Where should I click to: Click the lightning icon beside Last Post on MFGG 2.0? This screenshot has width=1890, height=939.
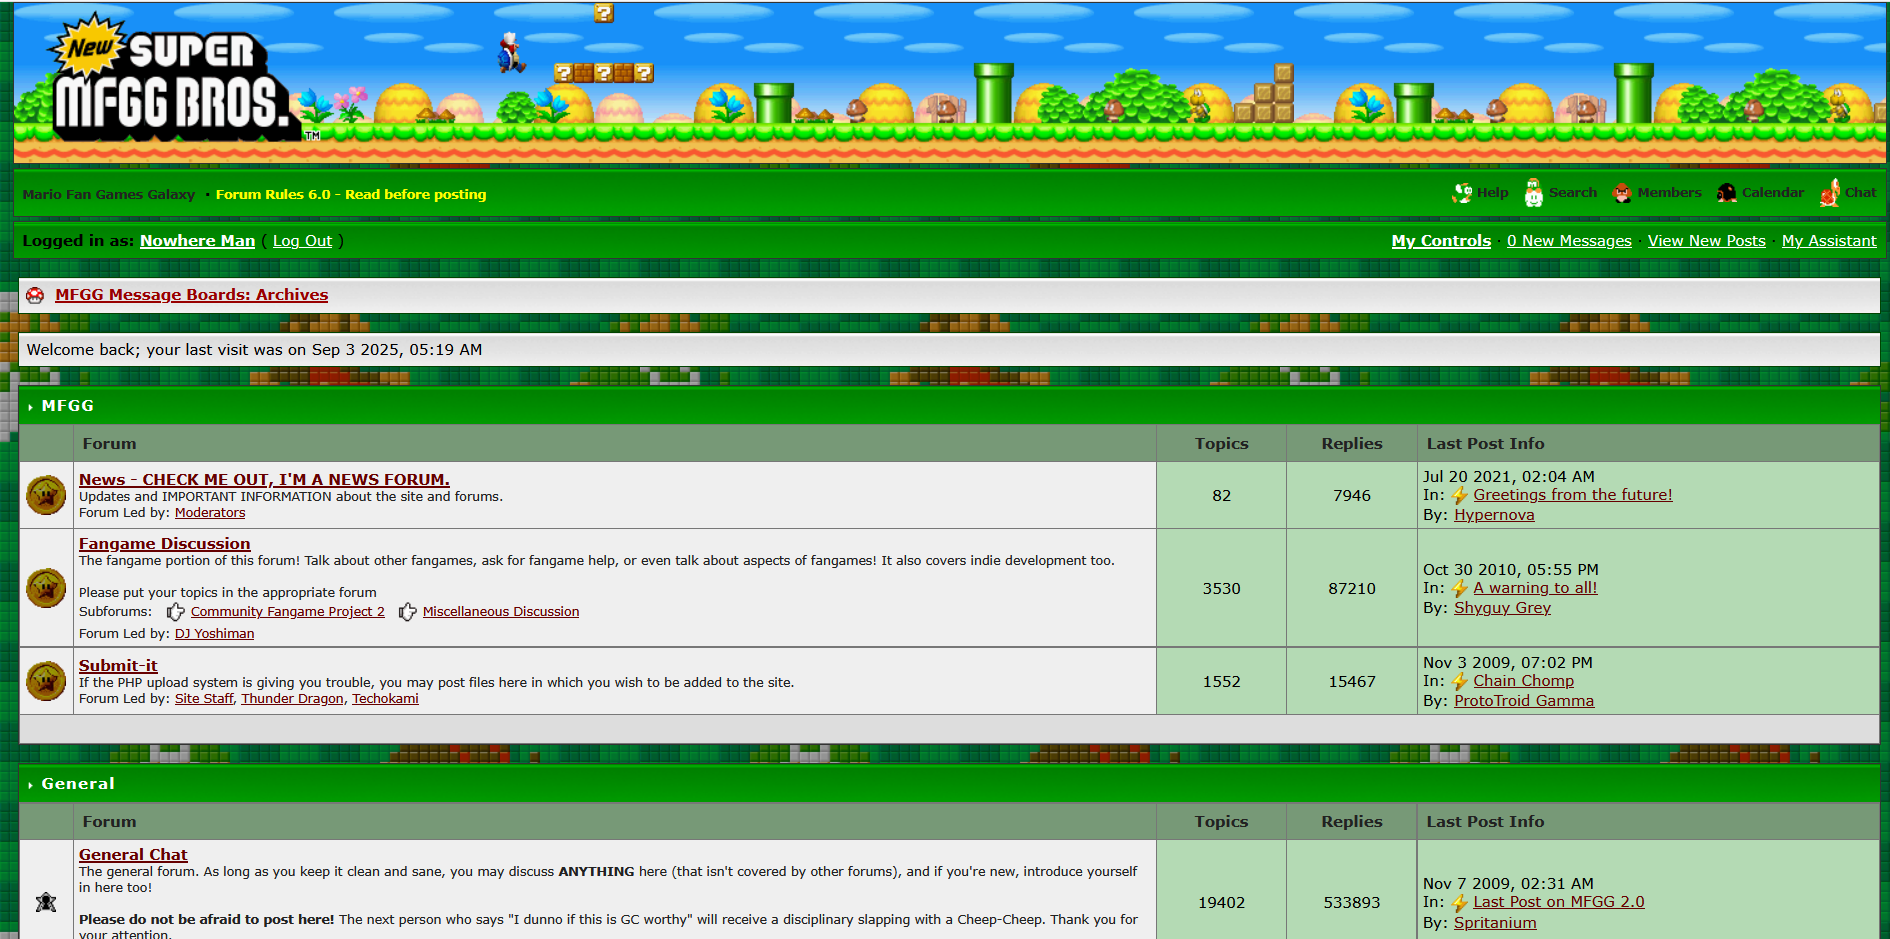[1460, 902]
